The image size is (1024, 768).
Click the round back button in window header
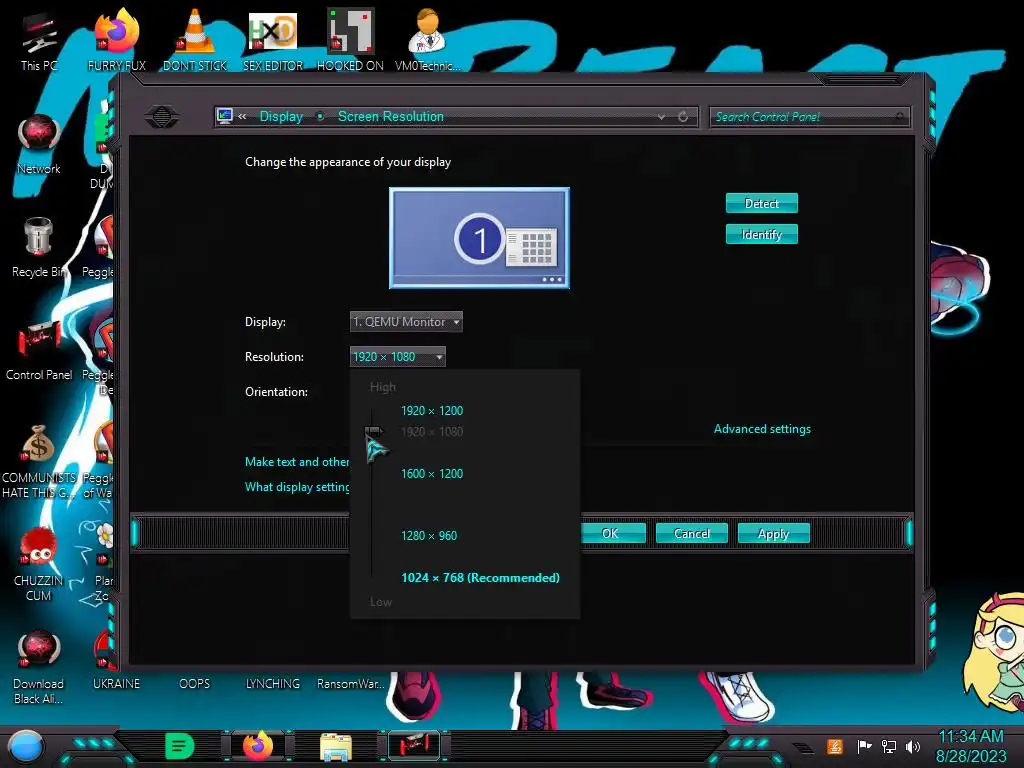point(162,117)
